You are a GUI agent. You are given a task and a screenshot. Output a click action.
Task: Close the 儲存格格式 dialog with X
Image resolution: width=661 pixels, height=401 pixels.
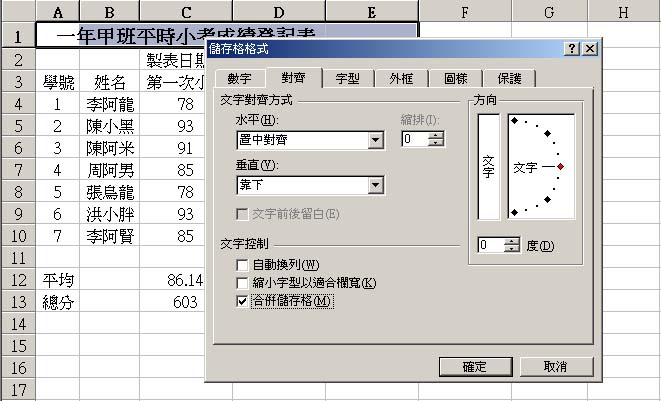590,49
